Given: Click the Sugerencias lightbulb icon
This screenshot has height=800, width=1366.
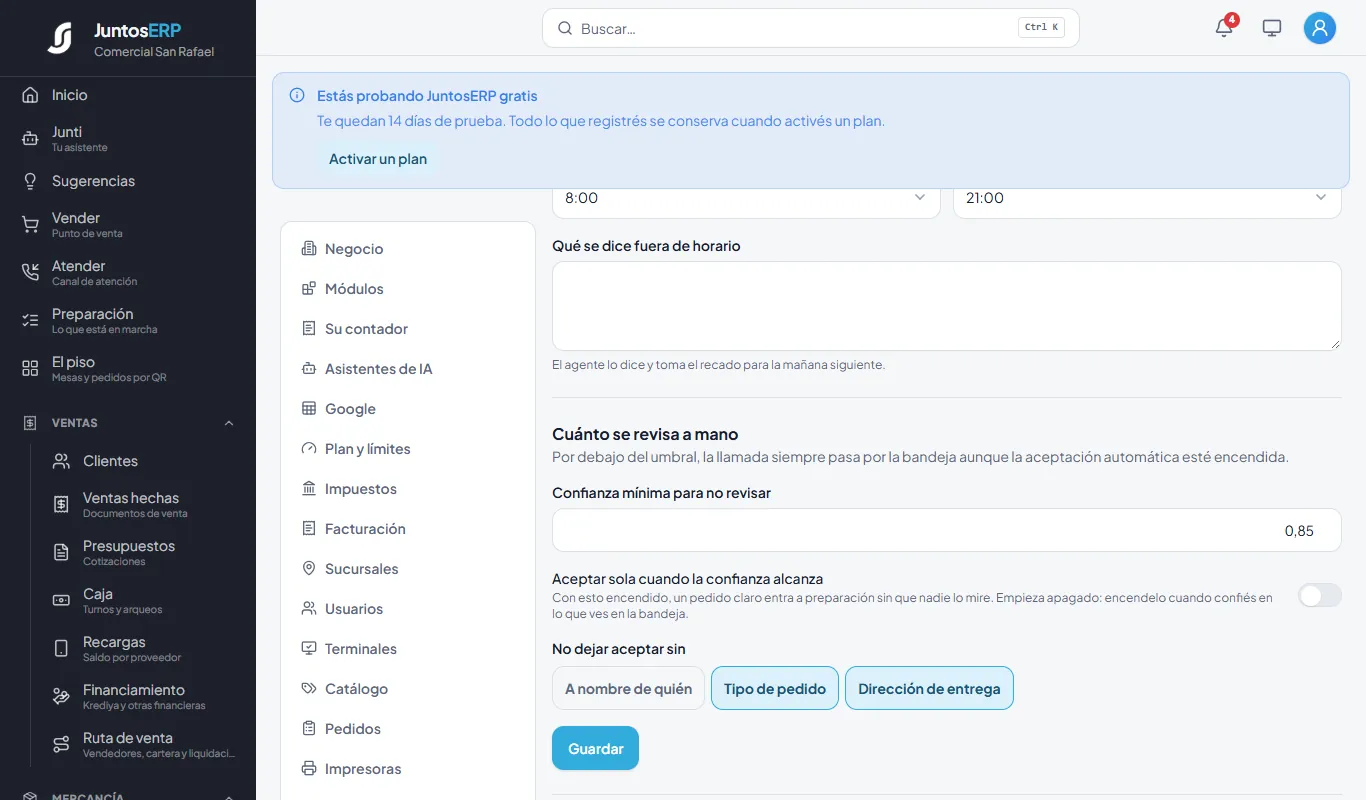Looking at the screenshot, I should point(30,181).
